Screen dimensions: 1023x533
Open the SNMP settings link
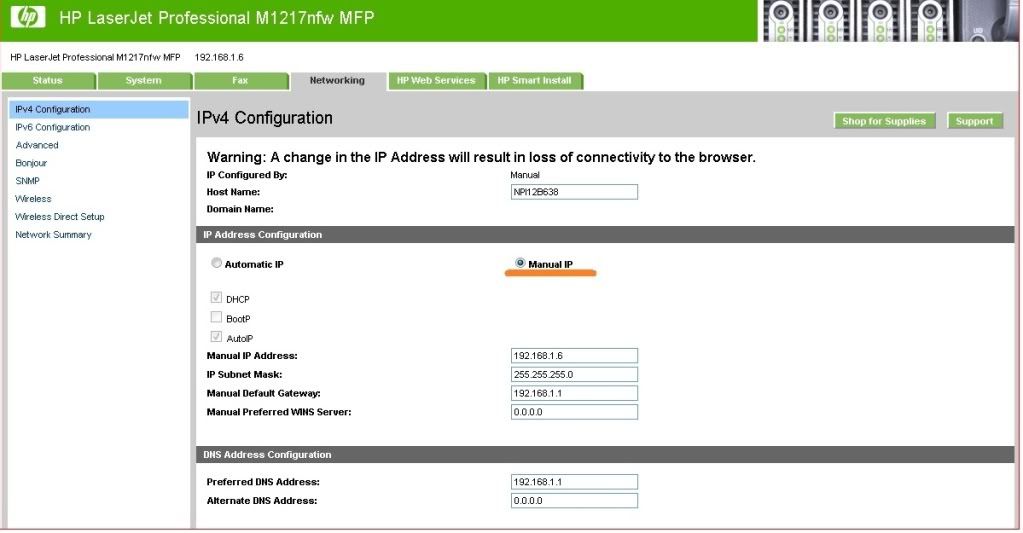point(27,181)
